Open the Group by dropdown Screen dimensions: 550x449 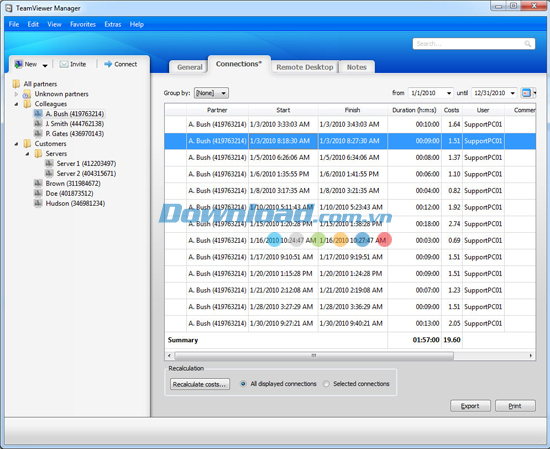point(211,93)
